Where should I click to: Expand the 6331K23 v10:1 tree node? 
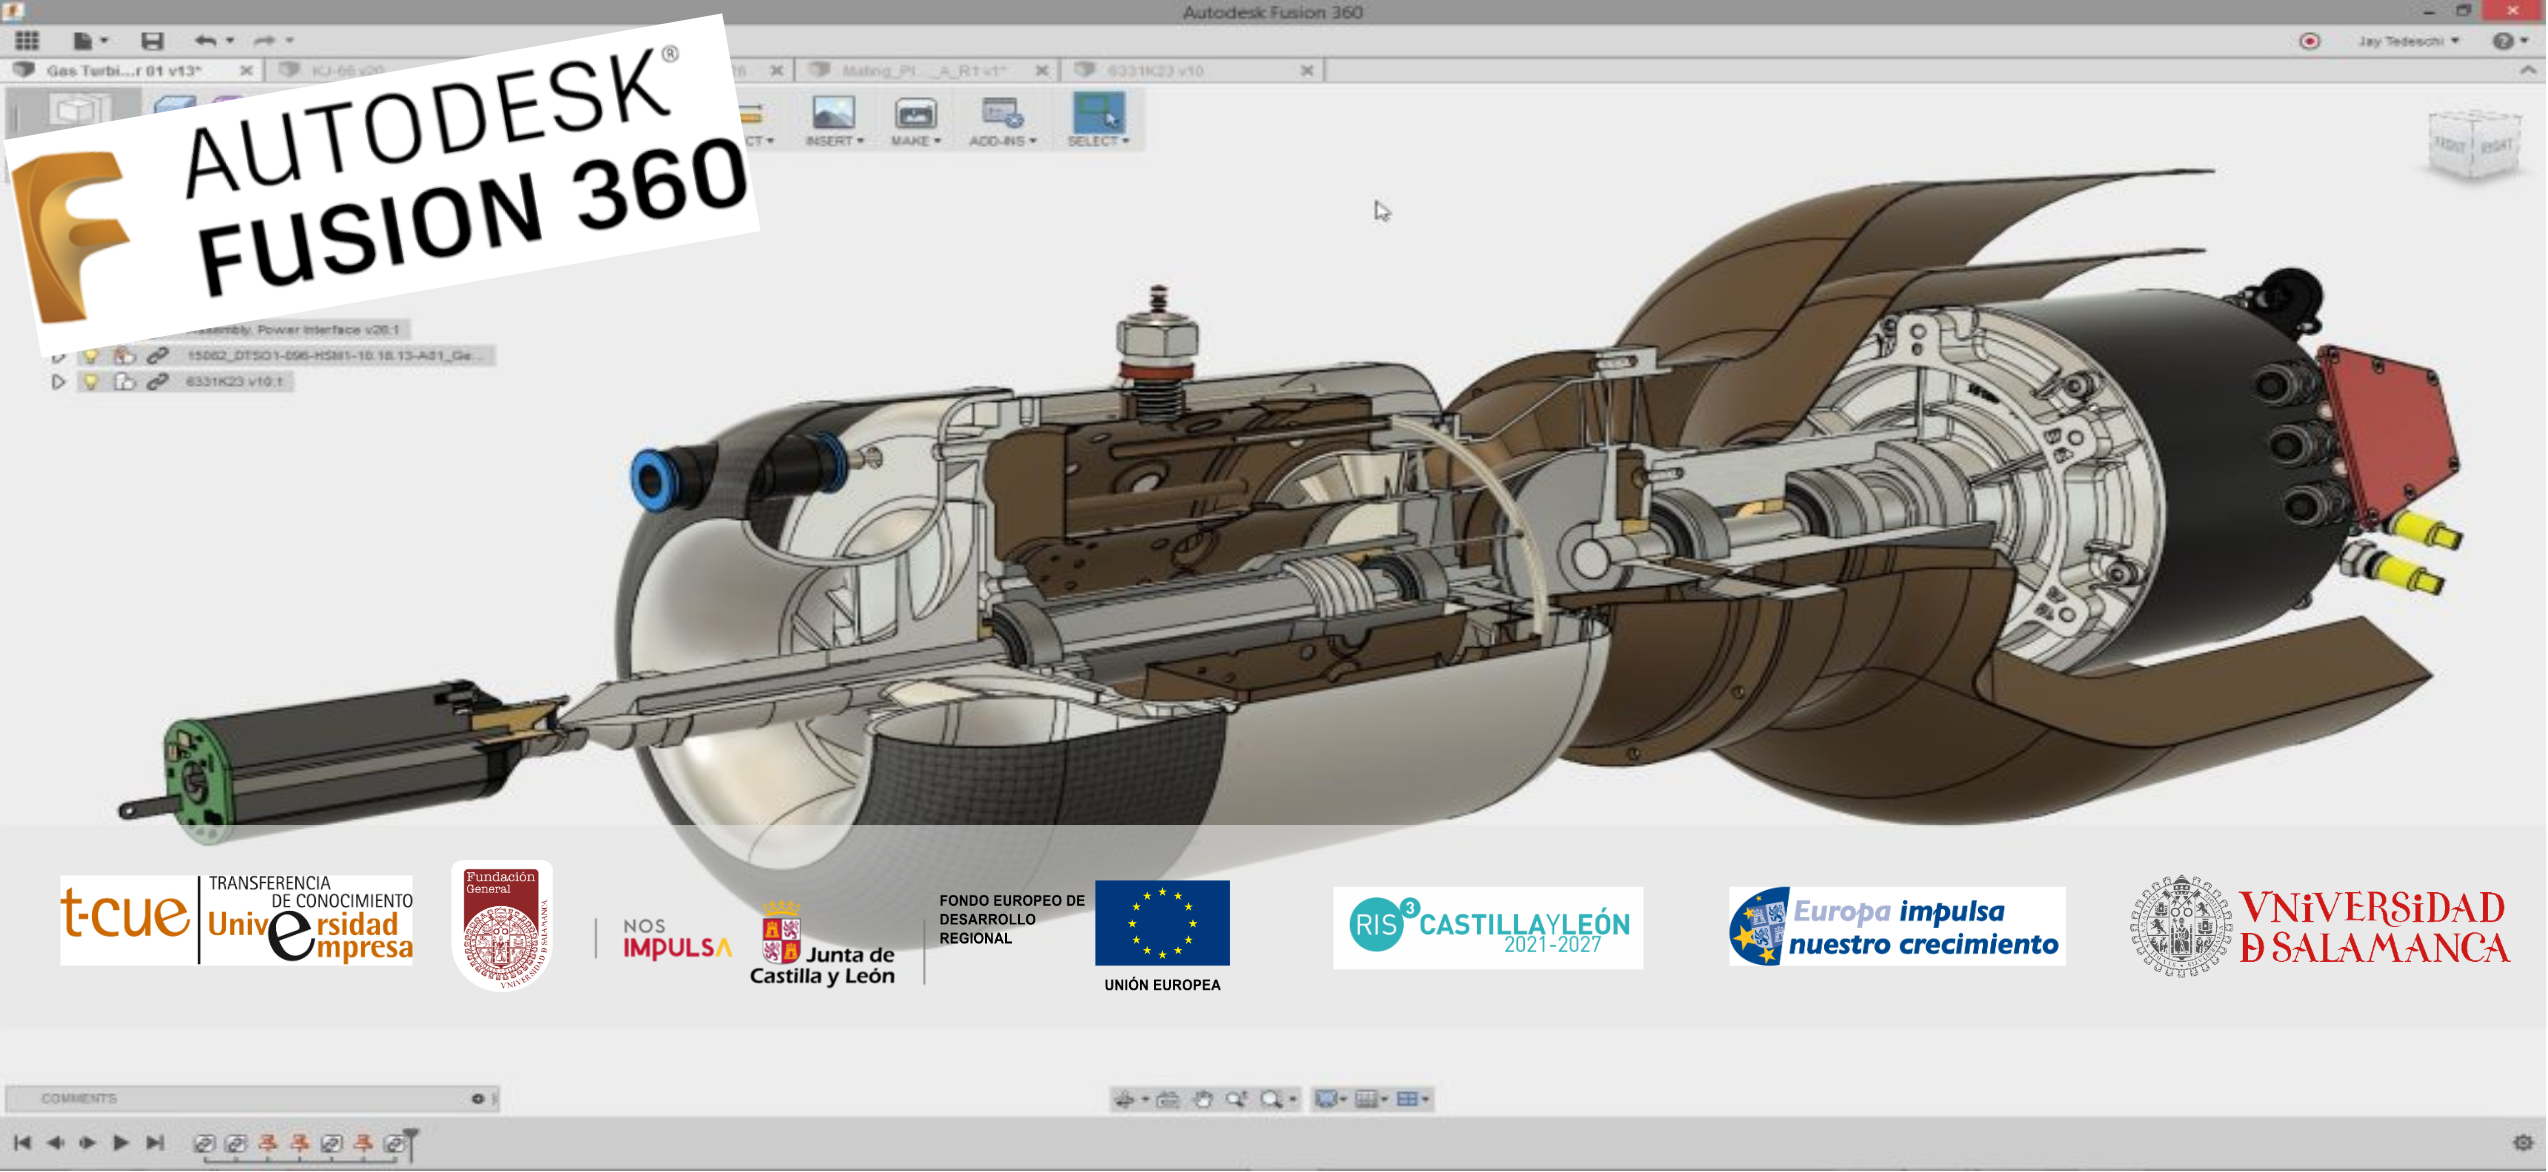[x=58, y=382]
